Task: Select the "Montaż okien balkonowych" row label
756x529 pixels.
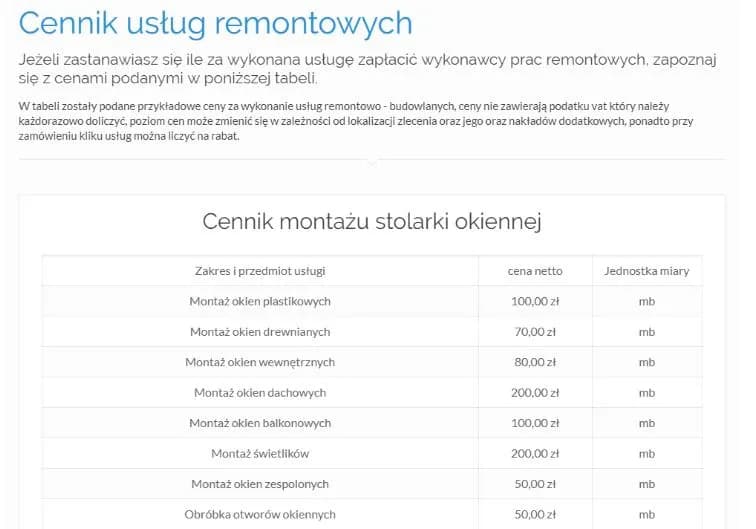Action: coord(260,423)
